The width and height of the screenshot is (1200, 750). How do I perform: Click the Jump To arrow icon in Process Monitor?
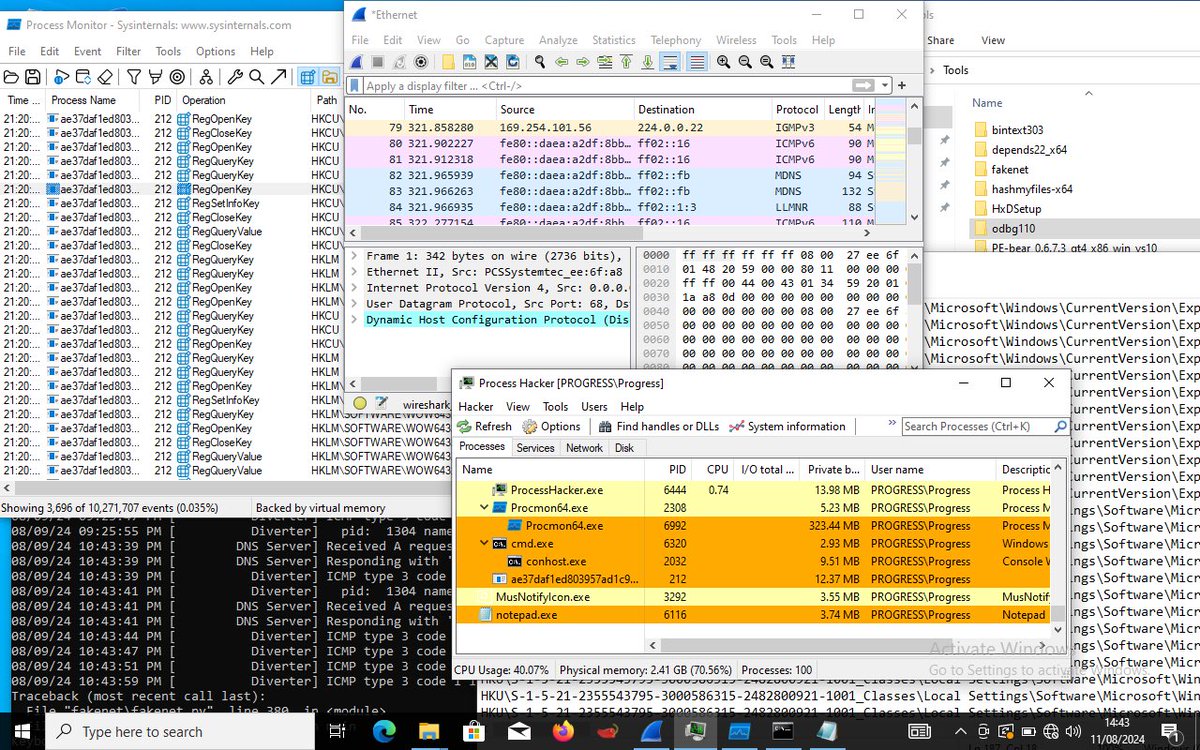click(x=278, y=77)
